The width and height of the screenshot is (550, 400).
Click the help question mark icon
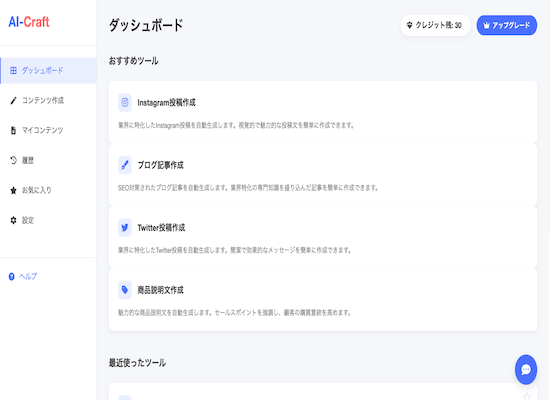[x=12, y=277]
